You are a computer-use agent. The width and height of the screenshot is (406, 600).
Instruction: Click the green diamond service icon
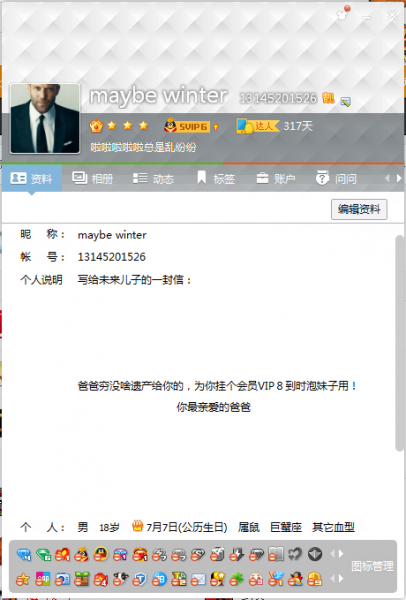tap(43, 554)
